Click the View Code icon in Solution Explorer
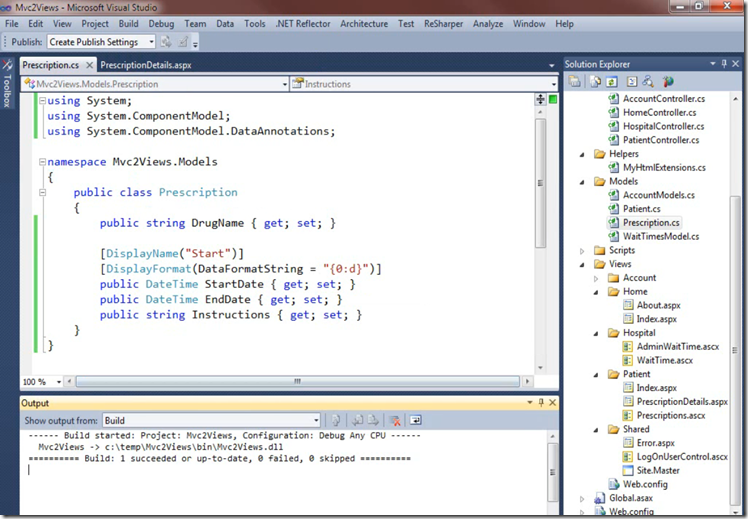 coord(632,82)
